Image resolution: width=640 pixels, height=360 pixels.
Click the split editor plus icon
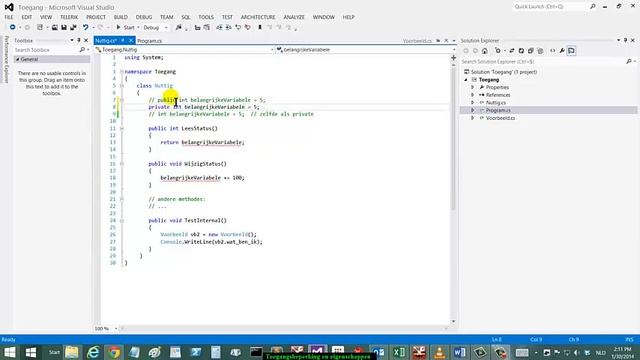click(453, 58)
